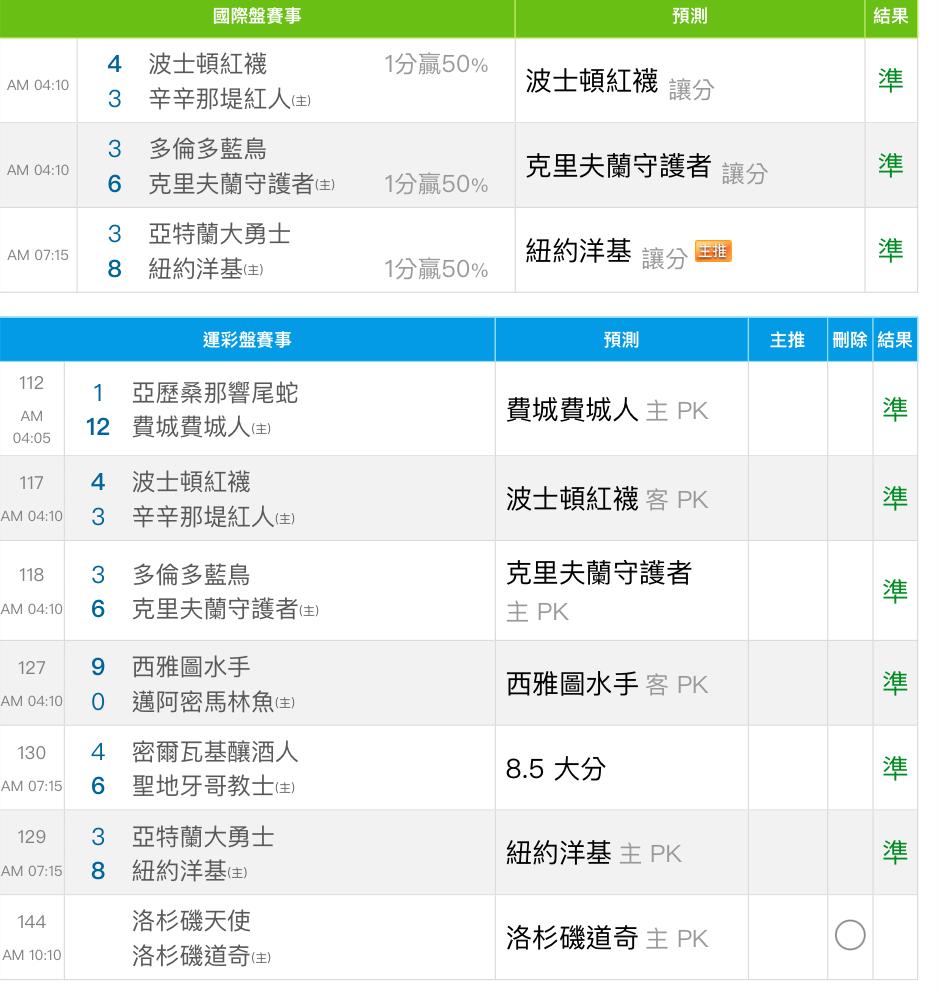The image size is (938, 999).
Task: Click game number 130
Action: click(x=31, y=752)
